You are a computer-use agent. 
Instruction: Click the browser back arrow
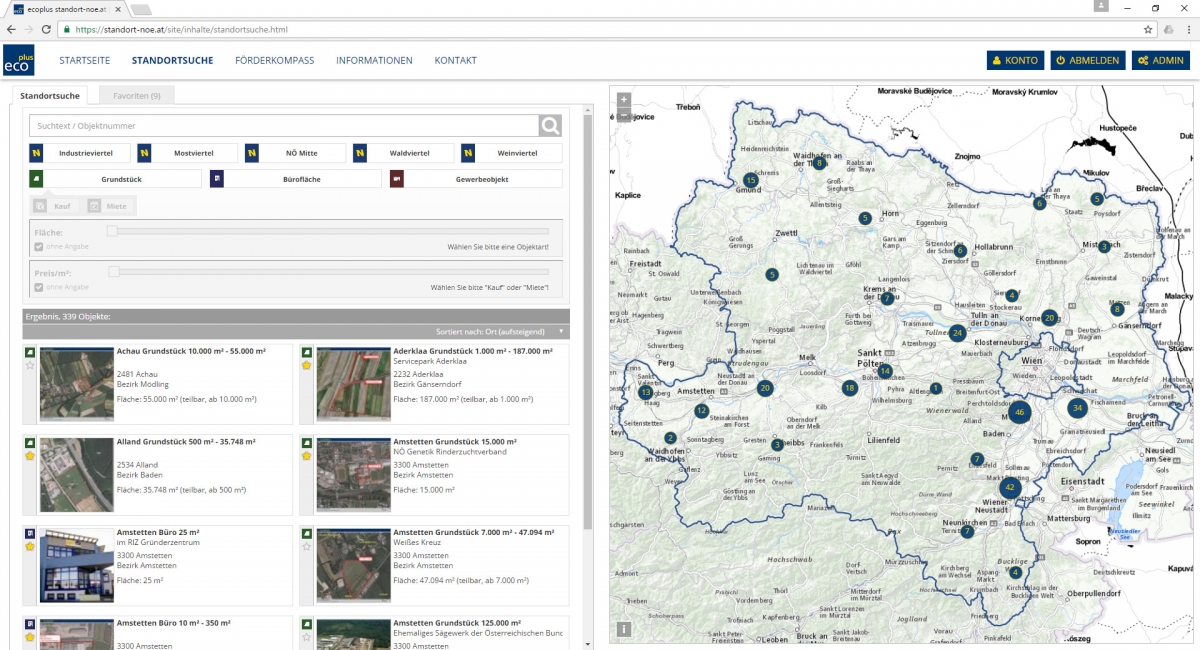pos(12,29)
